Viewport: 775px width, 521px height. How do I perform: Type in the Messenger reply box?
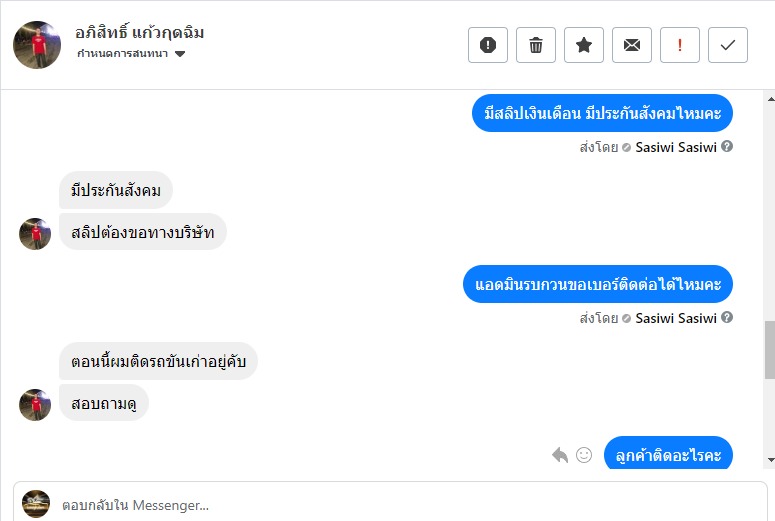click(400, 504)
